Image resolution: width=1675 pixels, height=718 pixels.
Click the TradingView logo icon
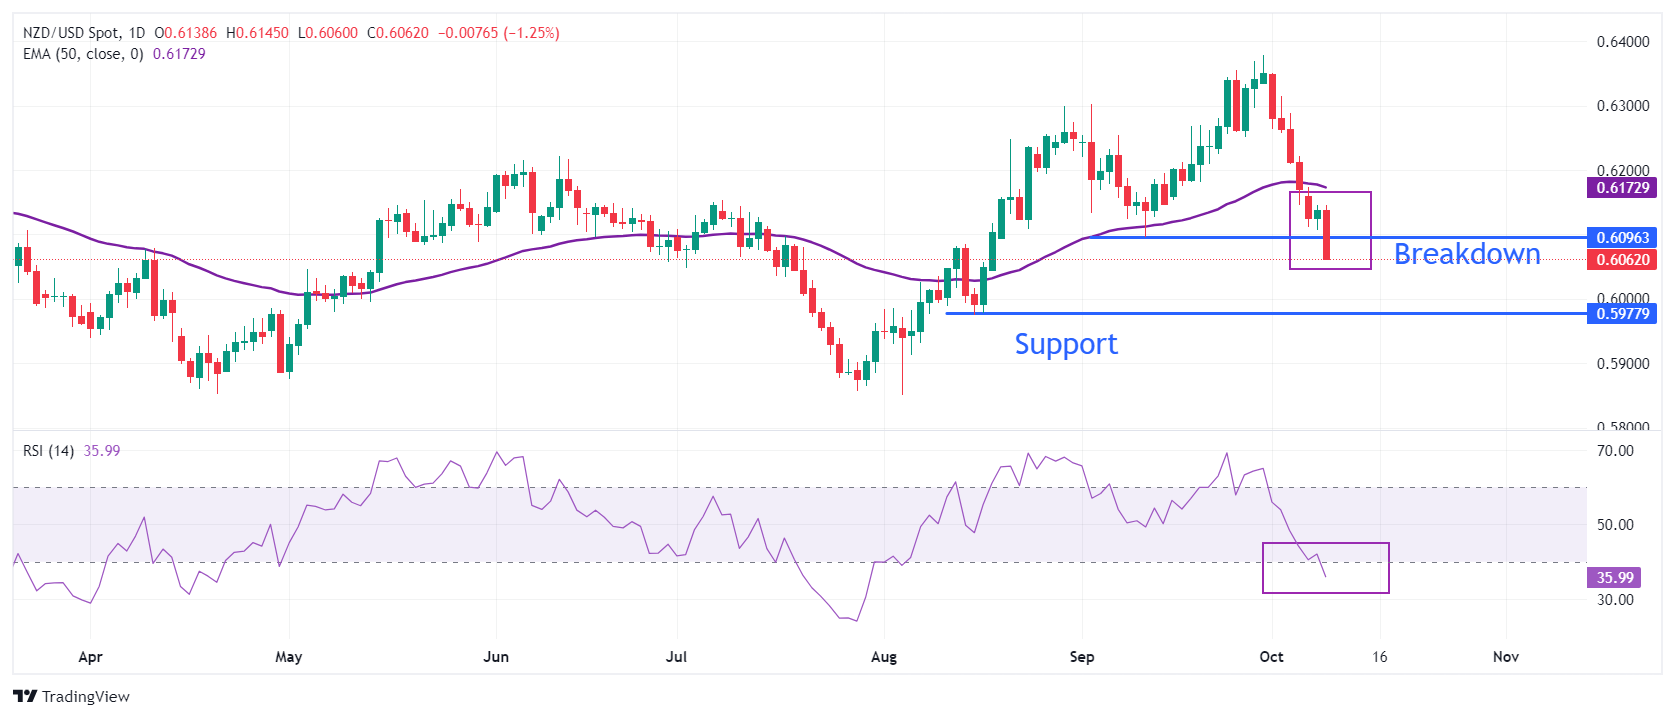[25, 696]
